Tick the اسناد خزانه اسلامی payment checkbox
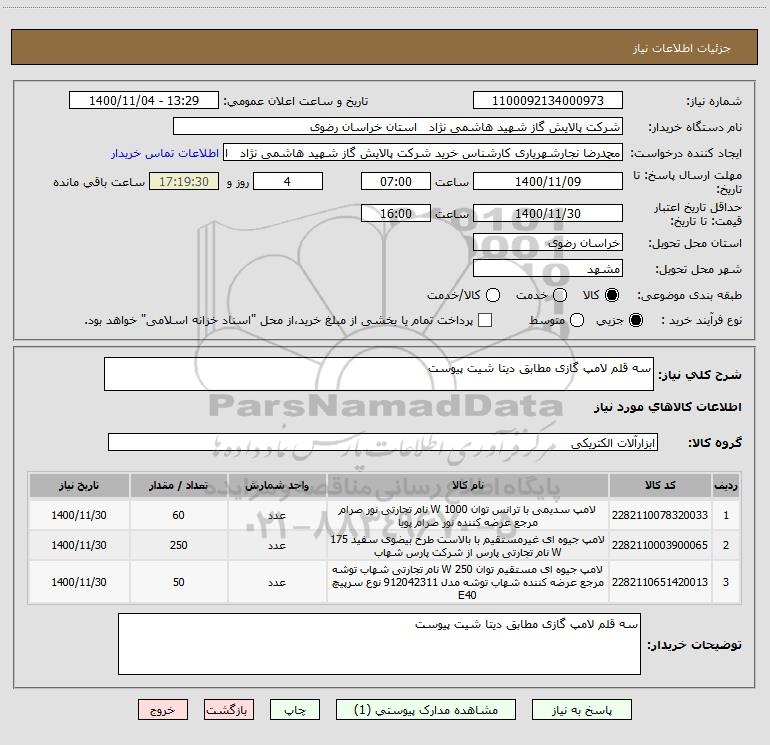The image size is (770, 745). [x=485, y=320]
